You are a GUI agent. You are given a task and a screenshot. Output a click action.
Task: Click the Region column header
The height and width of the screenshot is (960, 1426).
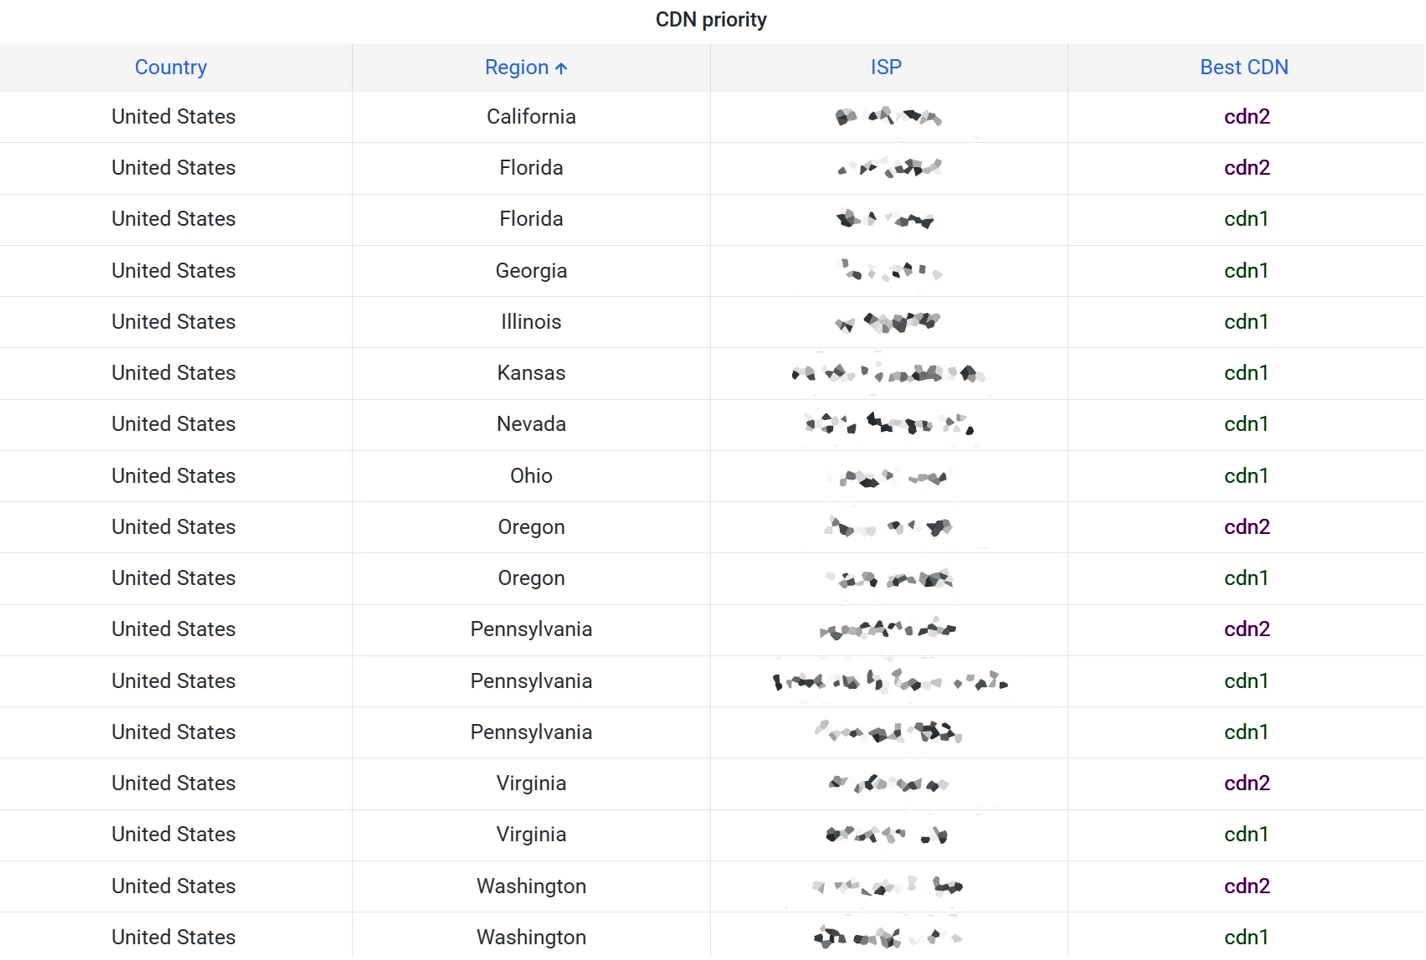tap(518, 67)
